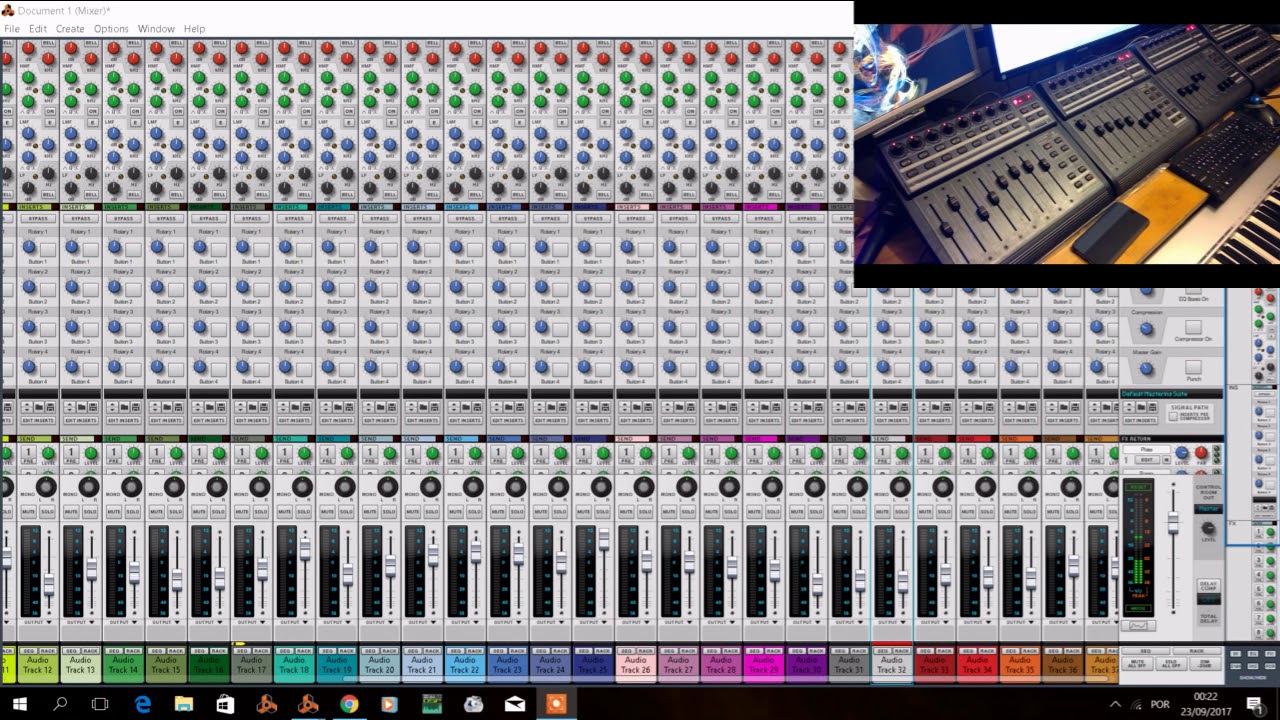Click the master level fader
This screenshot has width=1280, height=720.
pos(1173,522)
